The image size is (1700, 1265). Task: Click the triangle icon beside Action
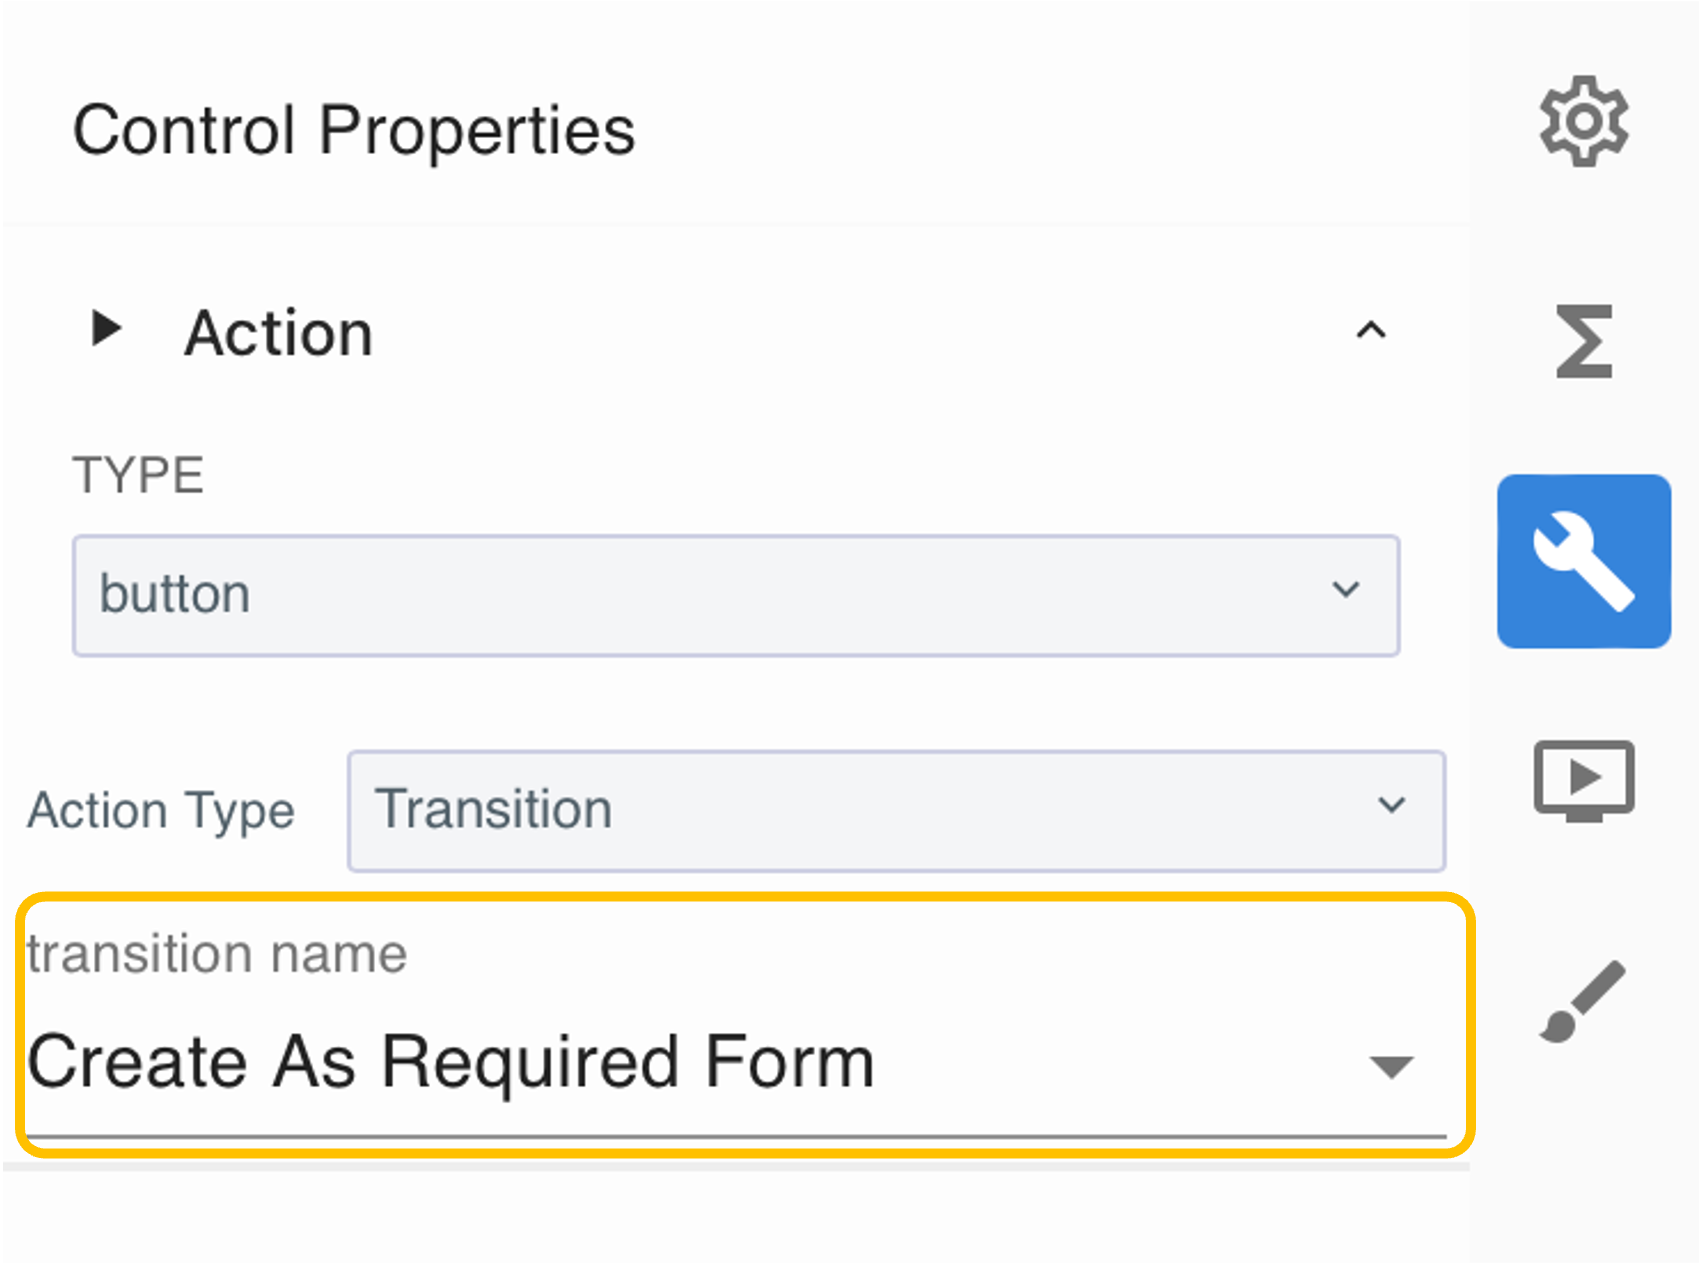point(106,328)
